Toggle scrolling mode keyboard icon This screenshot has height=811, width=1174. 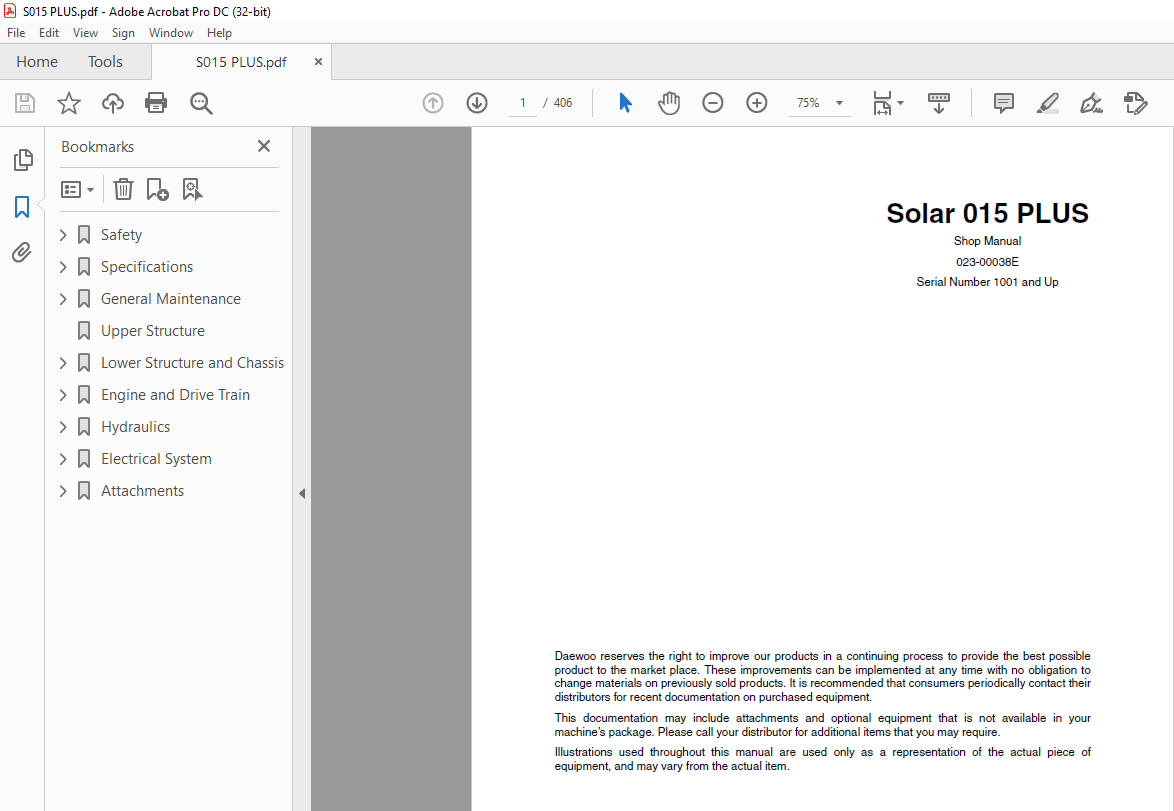[x=938, y=103]
